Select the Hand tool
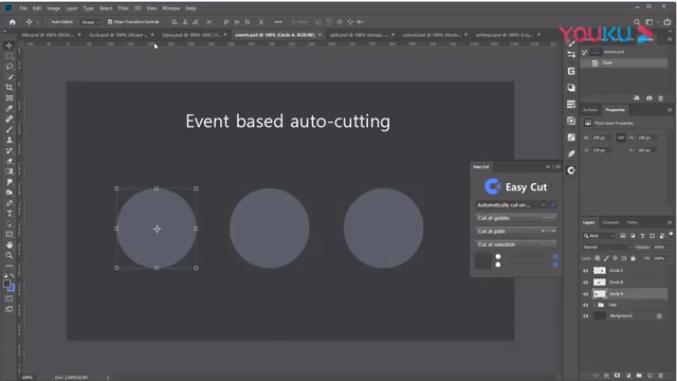The image size is (677, 381). 9,245
